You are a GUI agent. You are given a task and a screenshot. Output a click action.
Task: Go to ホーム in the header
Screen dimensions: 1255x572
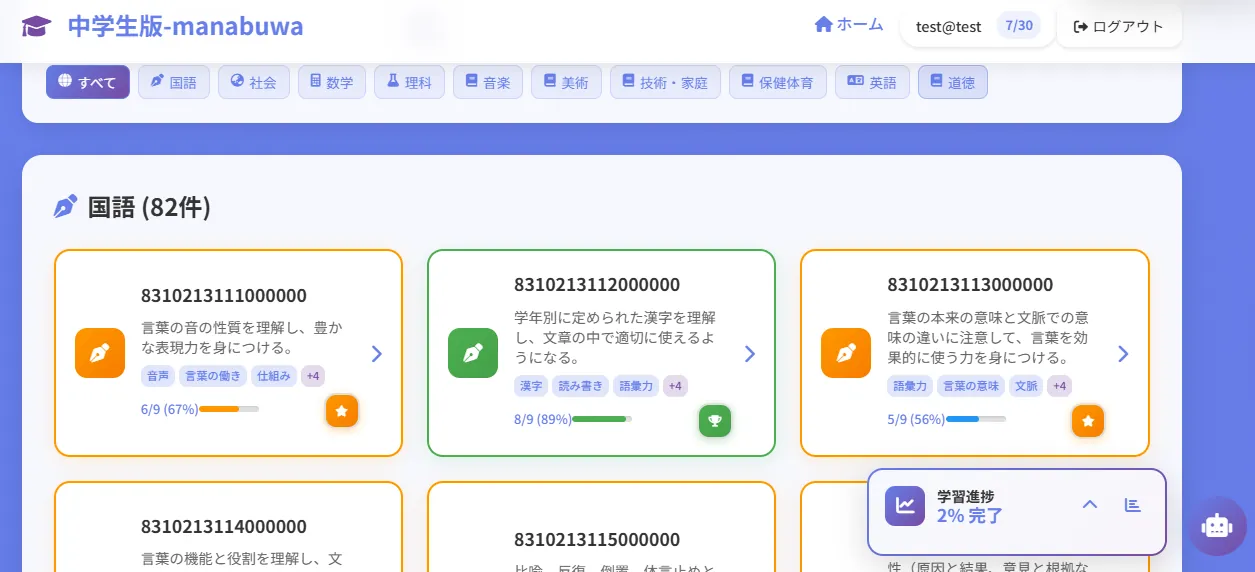click(849, 25)
